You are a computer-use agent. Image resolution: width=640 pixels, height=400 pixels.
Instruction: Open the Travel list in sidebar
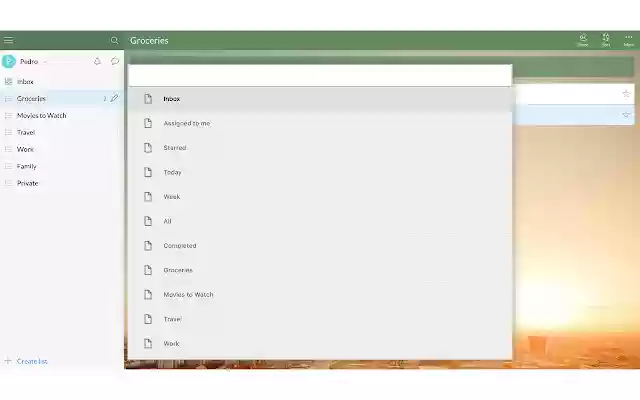(62, 132)
